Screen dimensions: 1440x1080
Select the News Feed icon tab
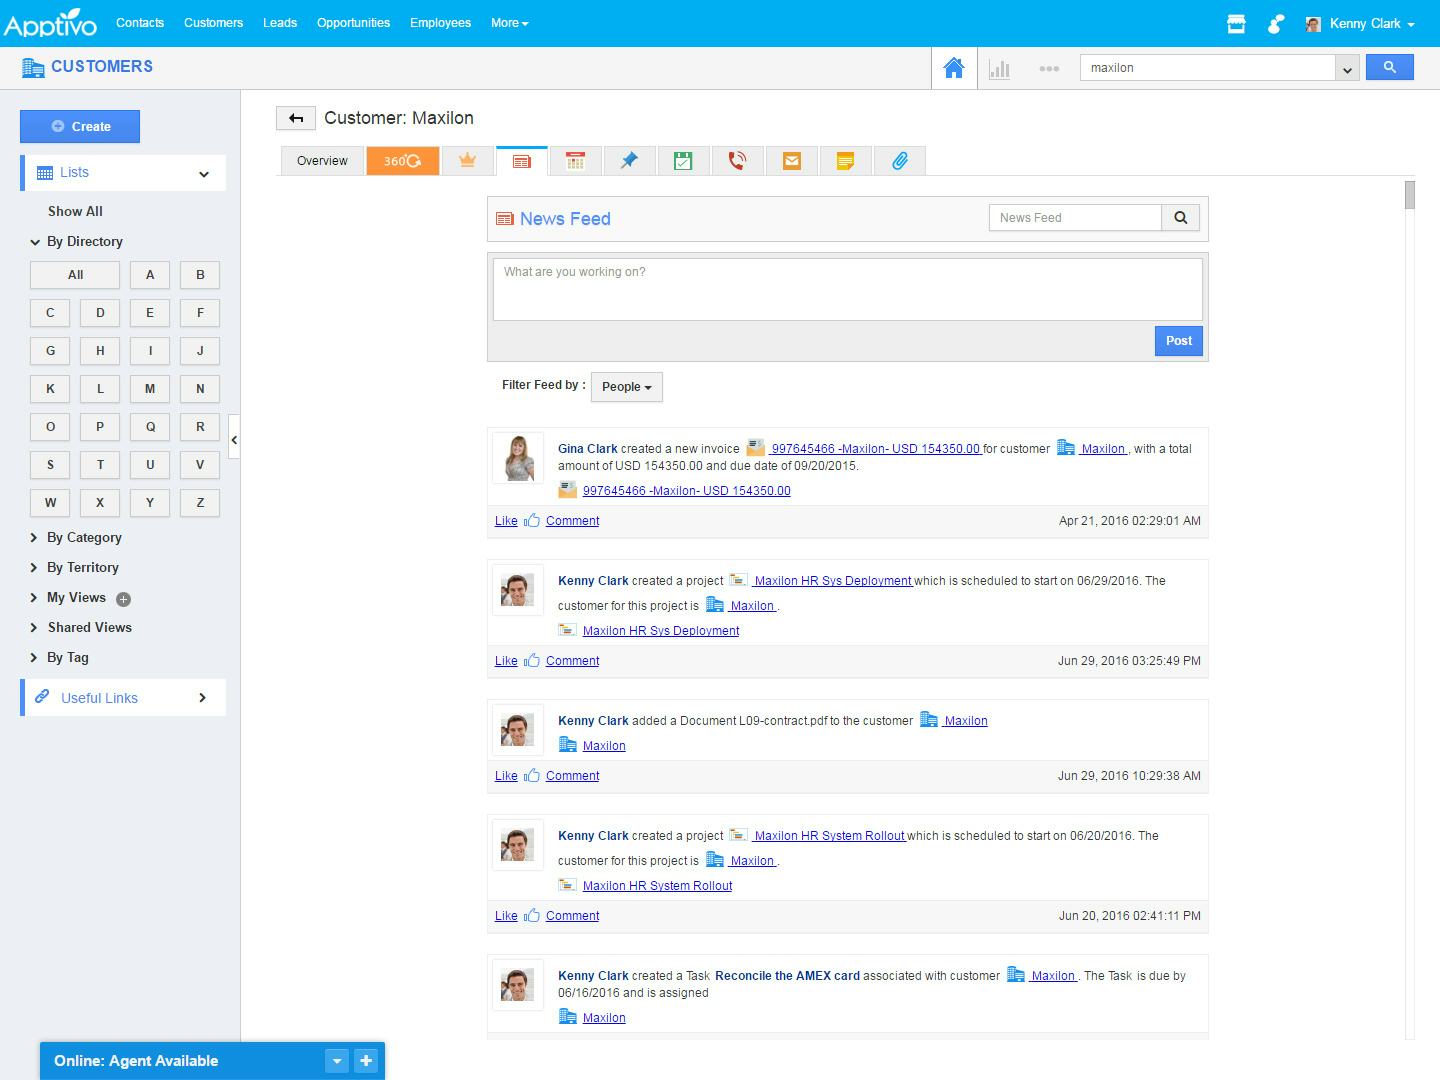[521, 161]
